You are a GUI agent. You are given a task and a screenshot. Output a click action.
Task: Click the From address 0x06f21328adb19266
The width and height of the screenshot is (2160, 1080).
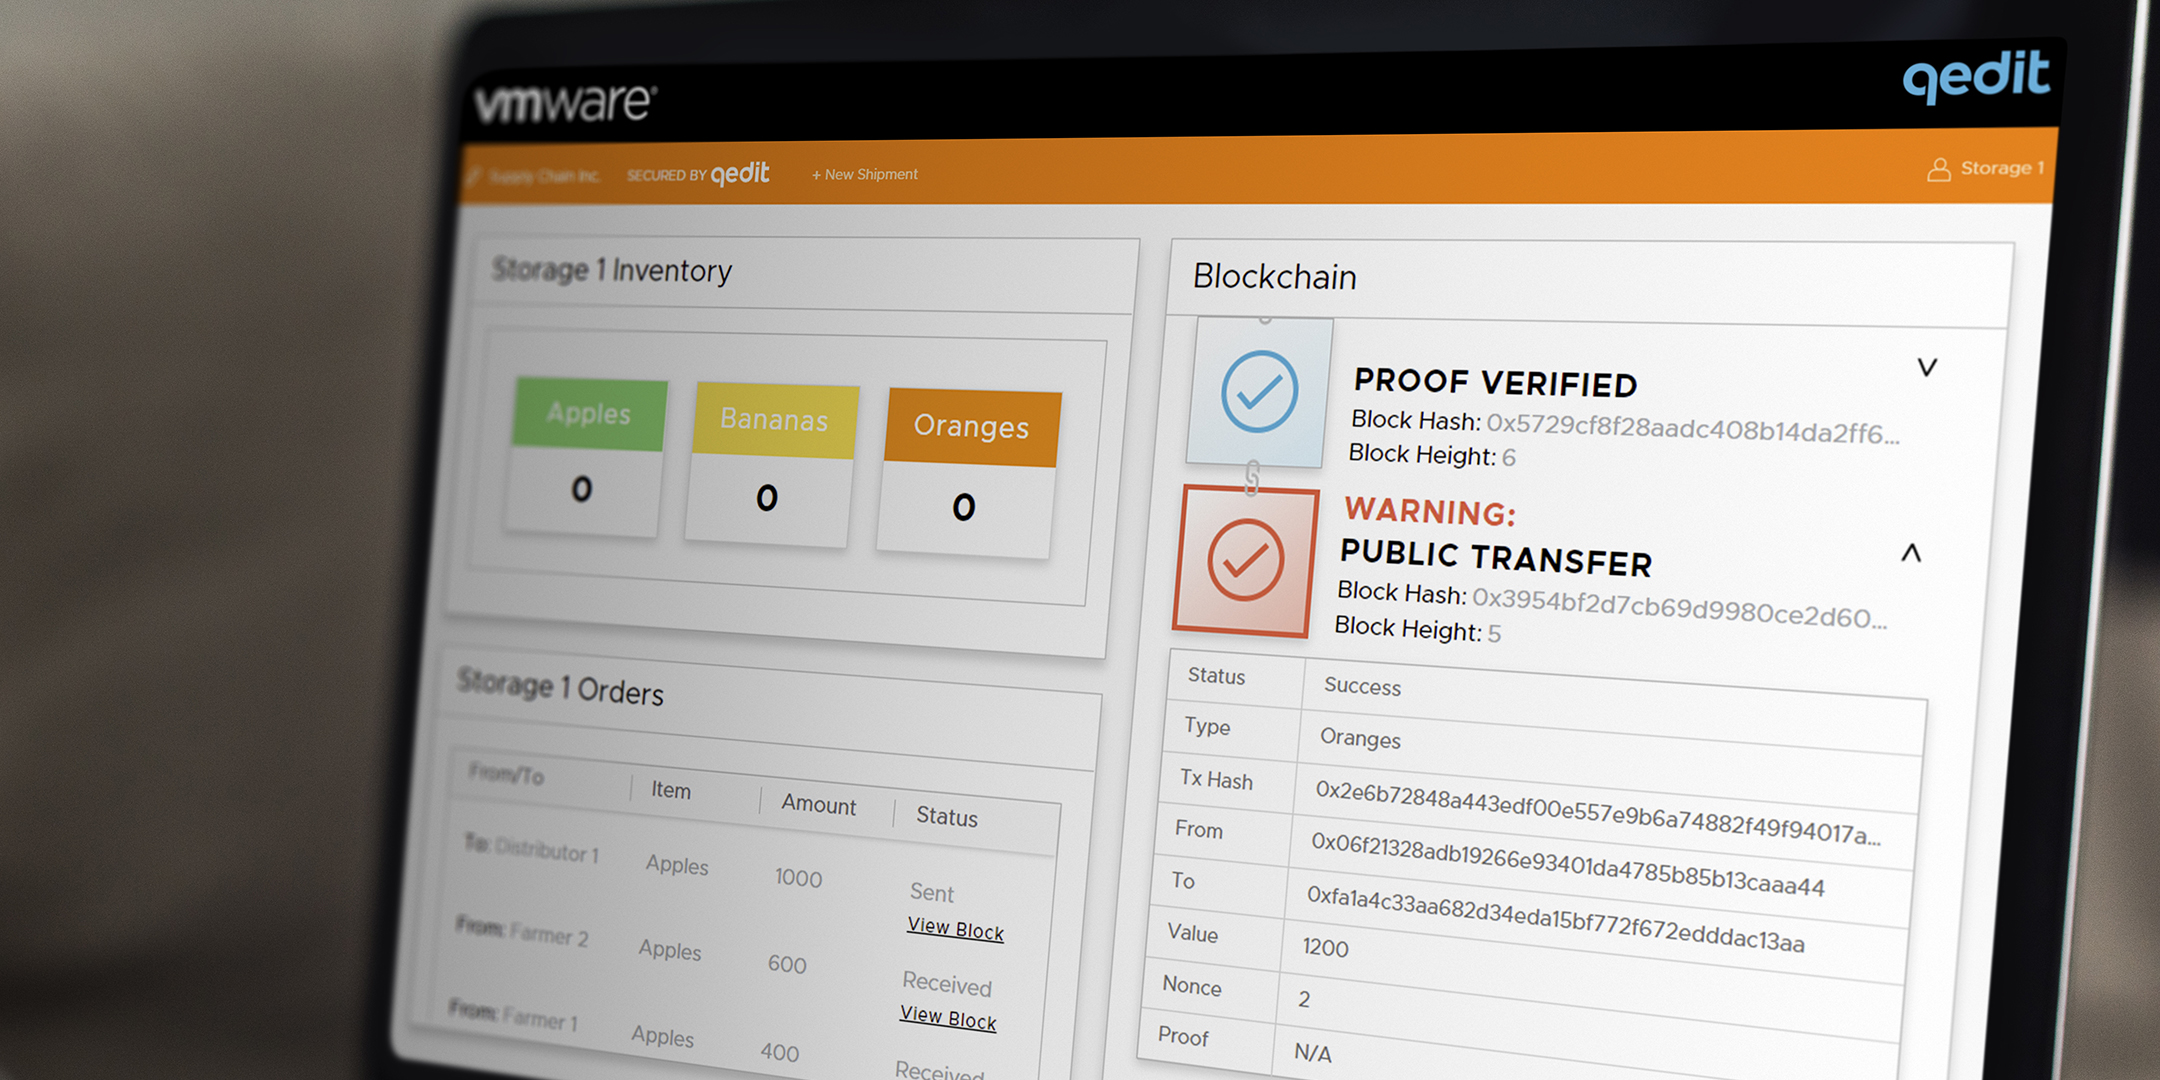1568,865
